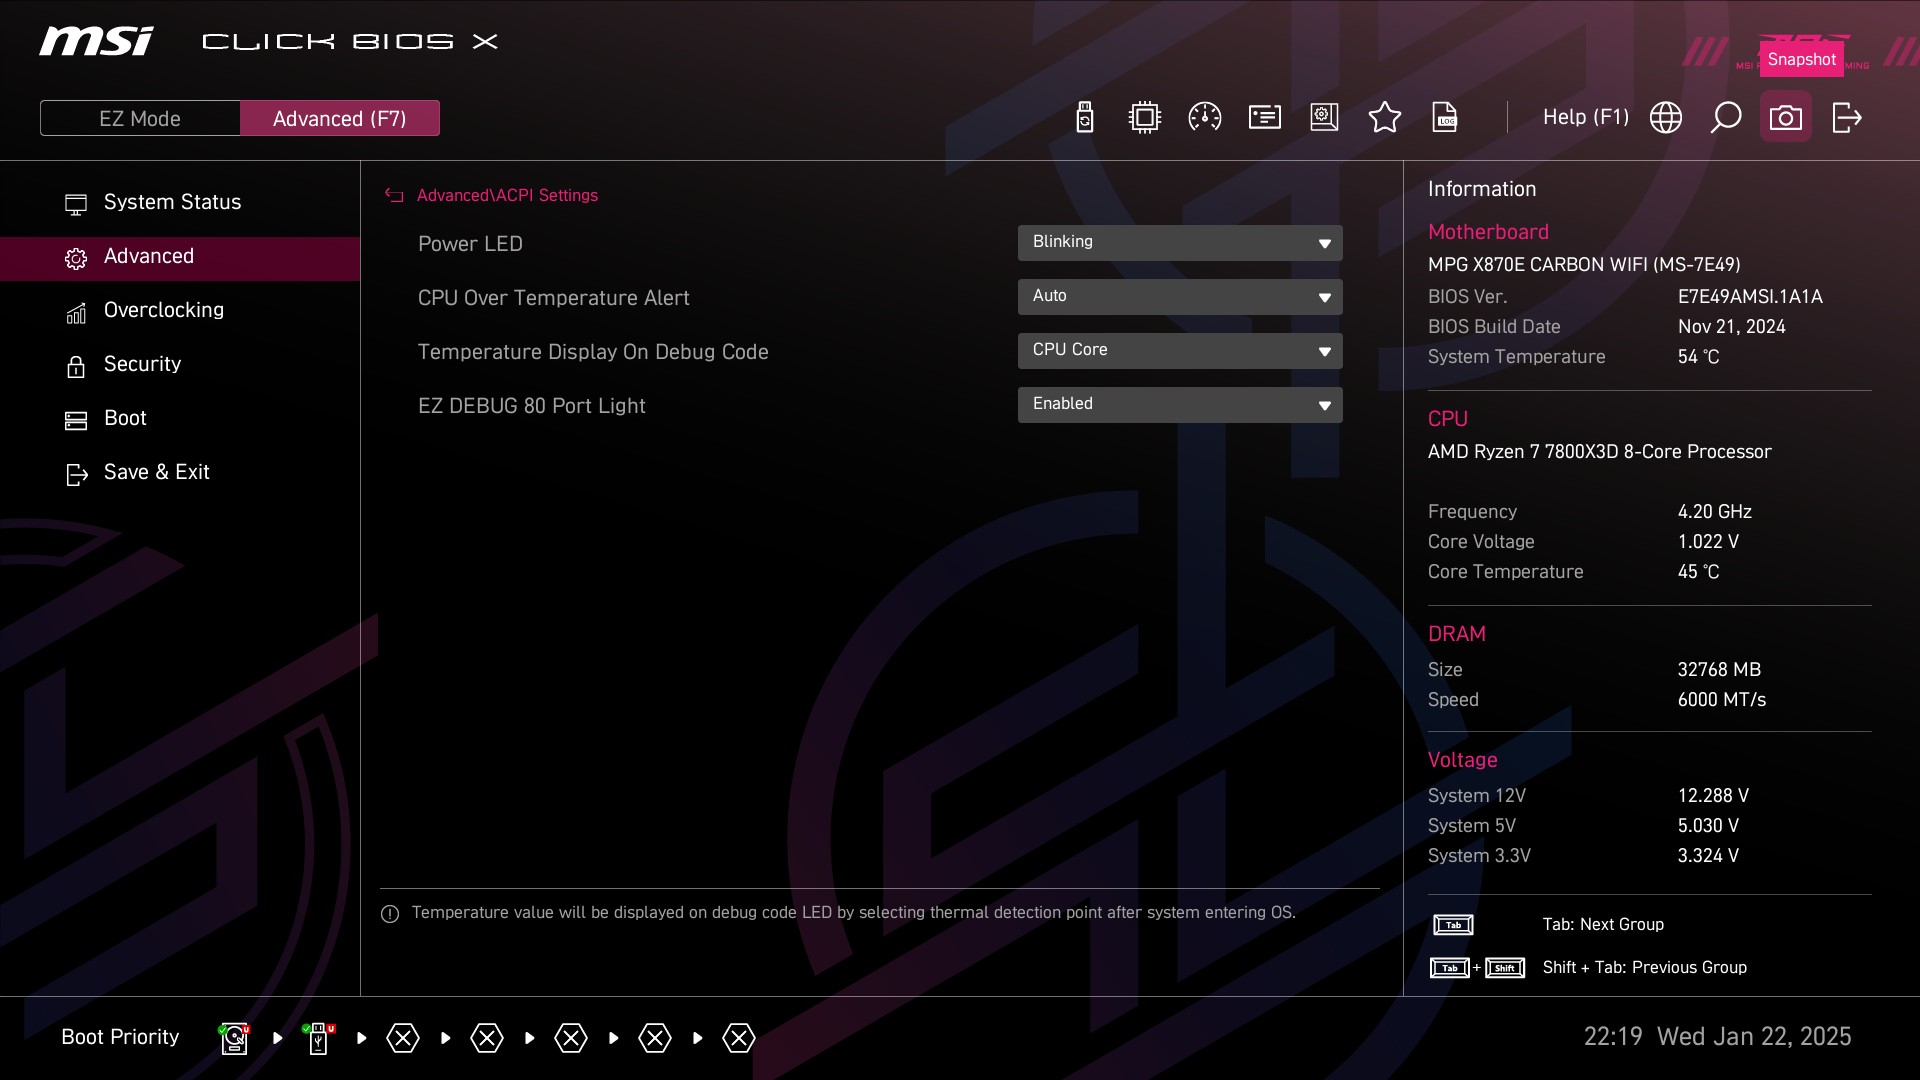Open the Help (F1) link
The image size is (1920, 1080).
(1585, 117)
